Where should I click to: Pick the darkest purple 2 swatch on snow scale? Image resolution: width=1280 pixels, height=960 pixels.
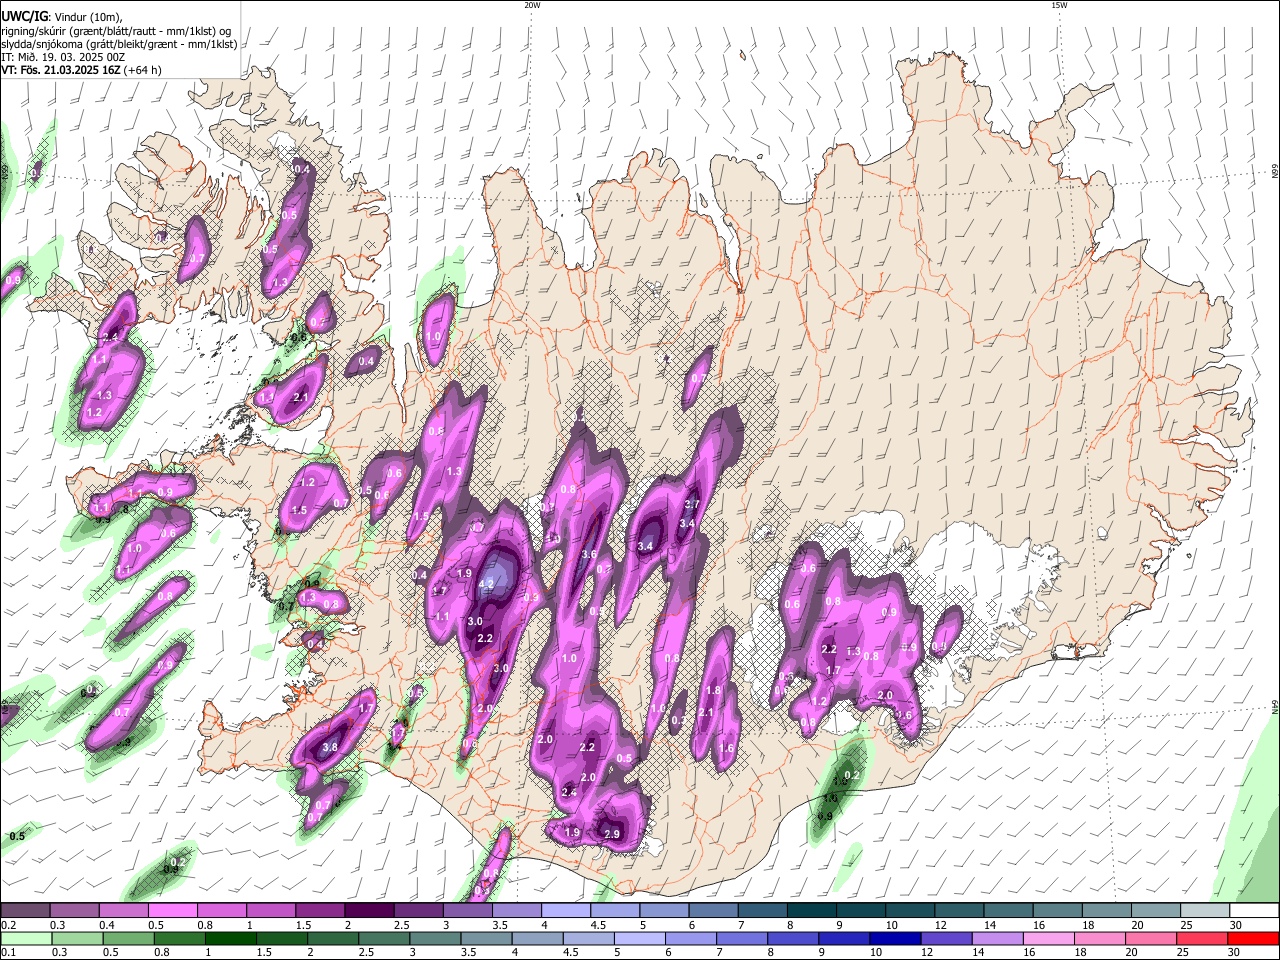[x=369, y=911]
